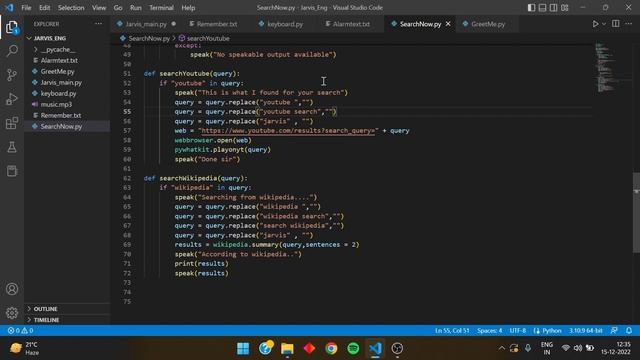Open Customize Layout icon

[564, 8]
